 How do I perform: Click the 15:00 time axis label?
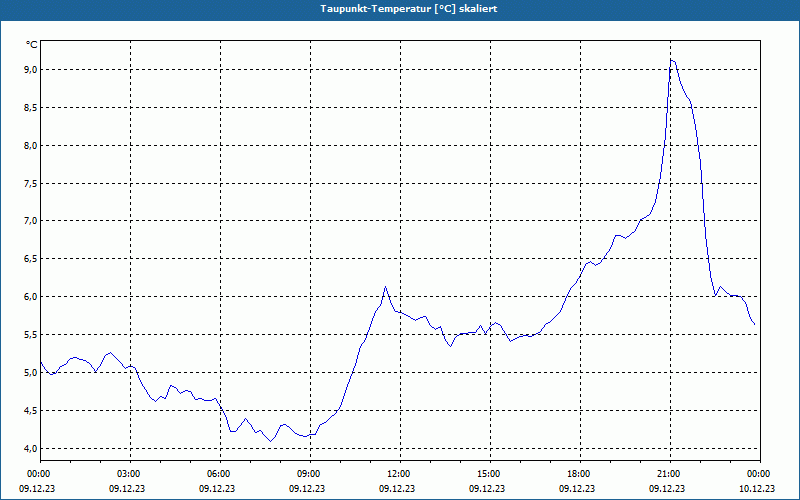click(x=490, y=474)
